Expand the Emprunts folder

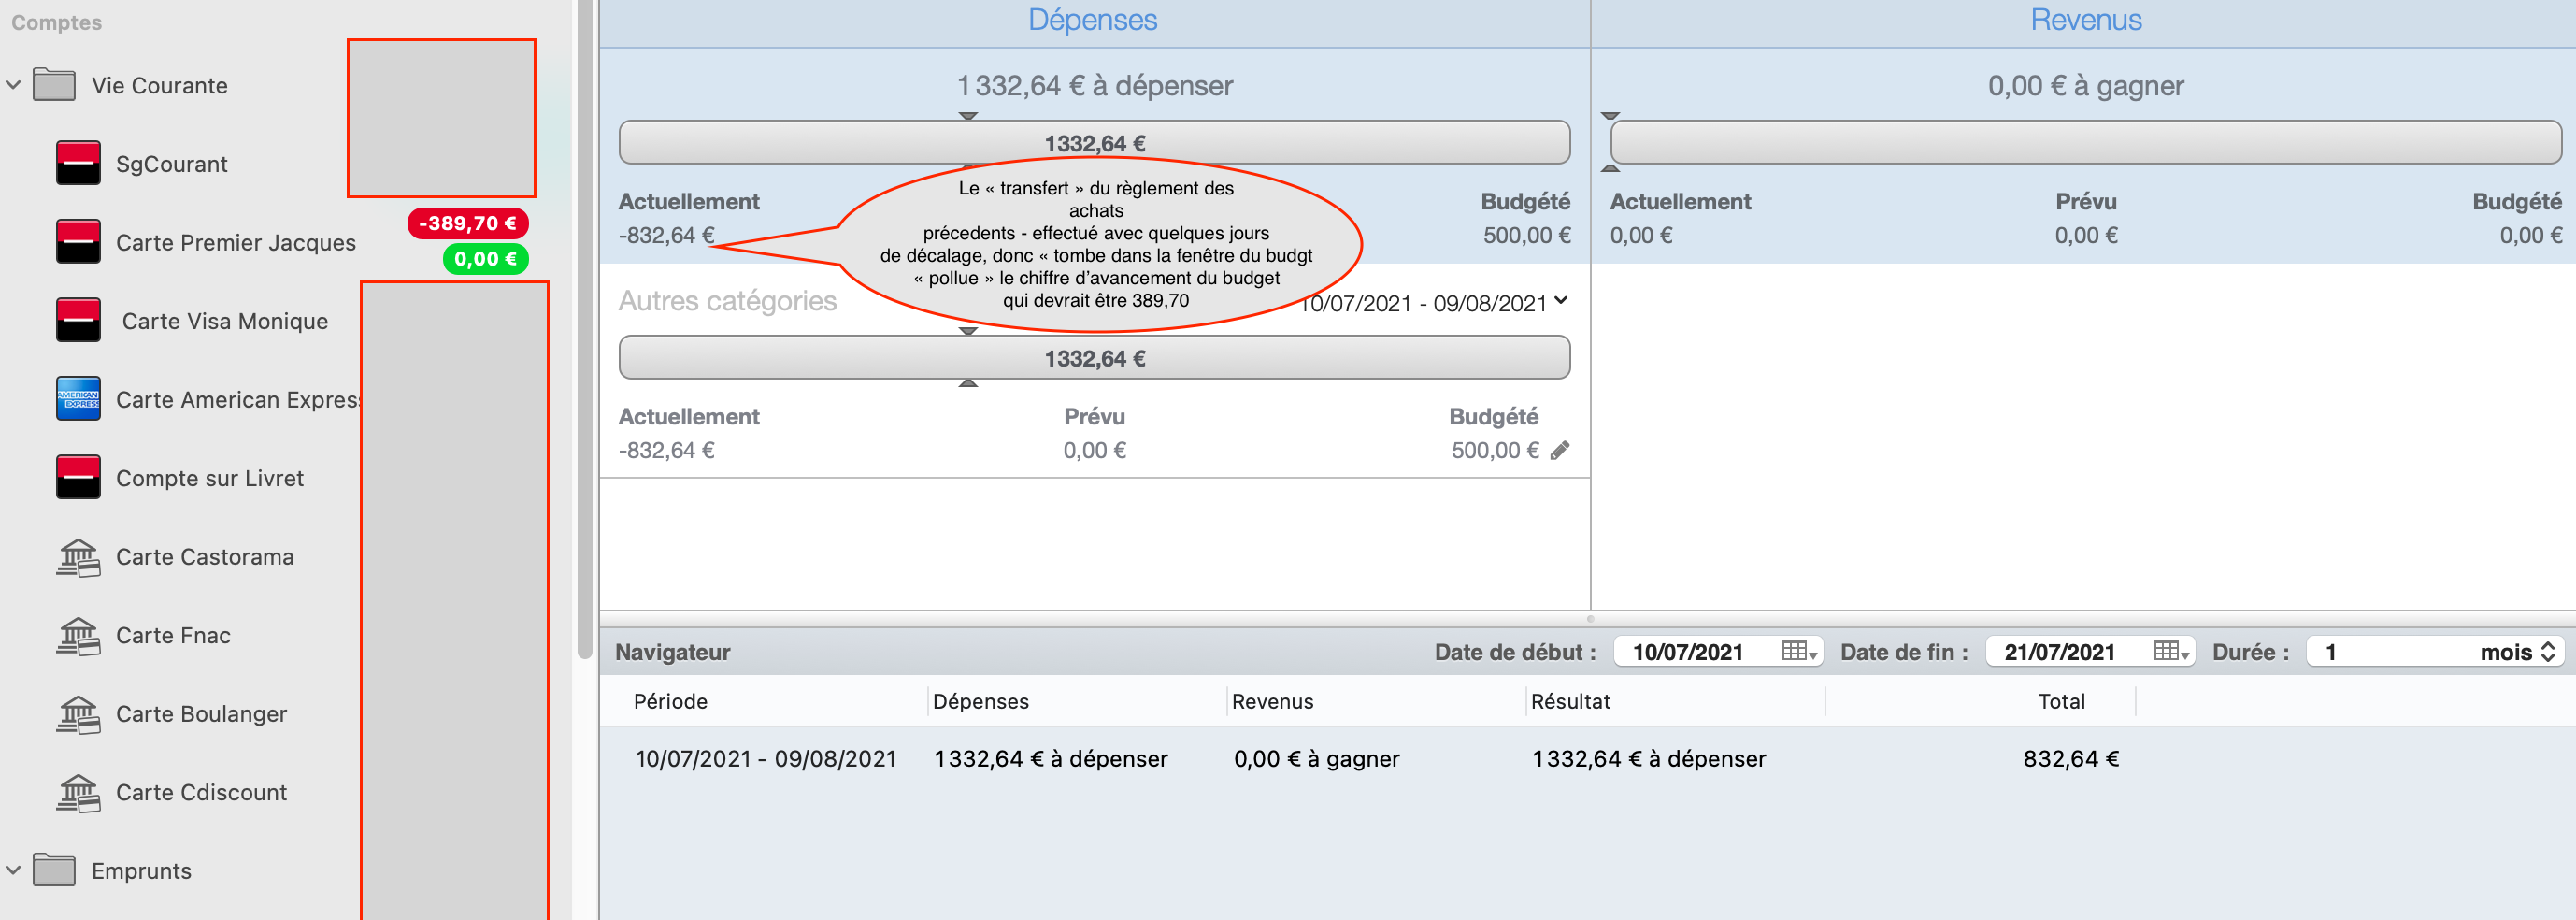click(x=13, y=870)
